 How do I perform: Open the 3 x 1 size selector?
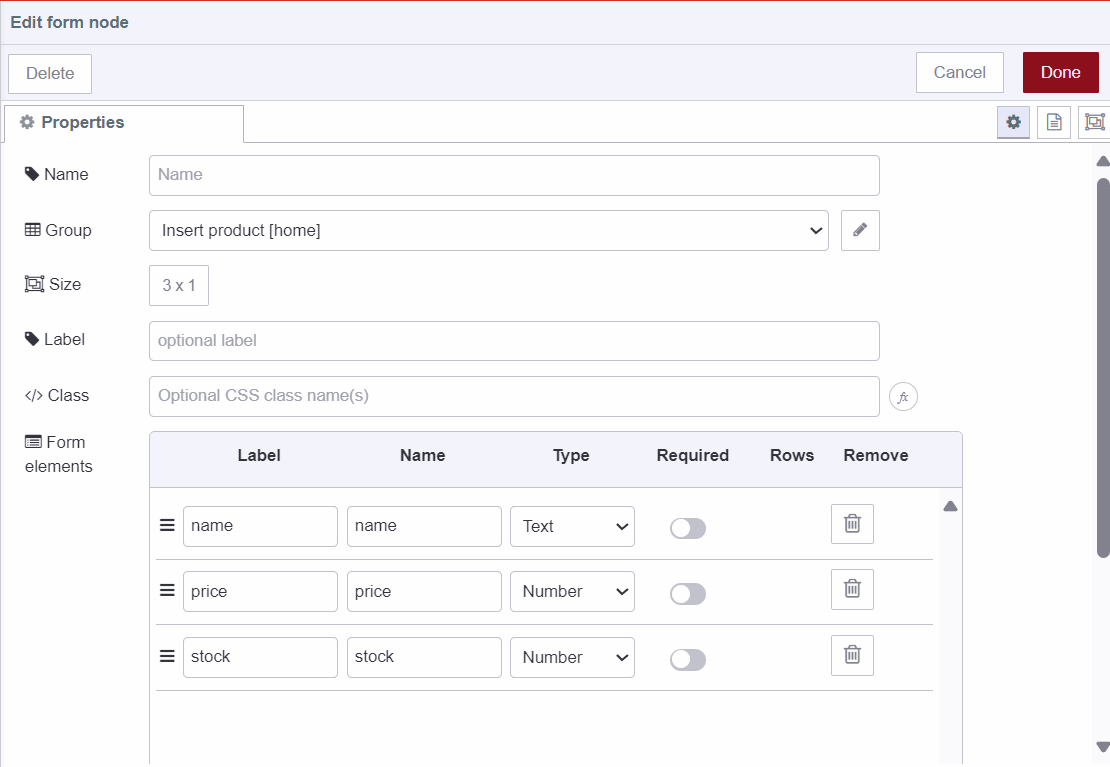pyautogui.click(x=178, y=285)
